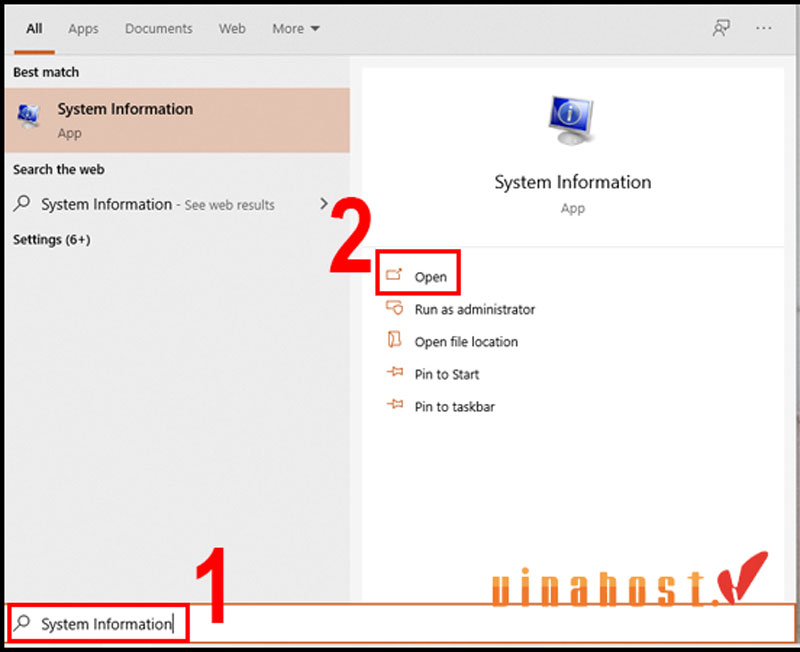This screenshot has width=800, height=652.
Task: Expand the More dropdown
Action: 295,29
